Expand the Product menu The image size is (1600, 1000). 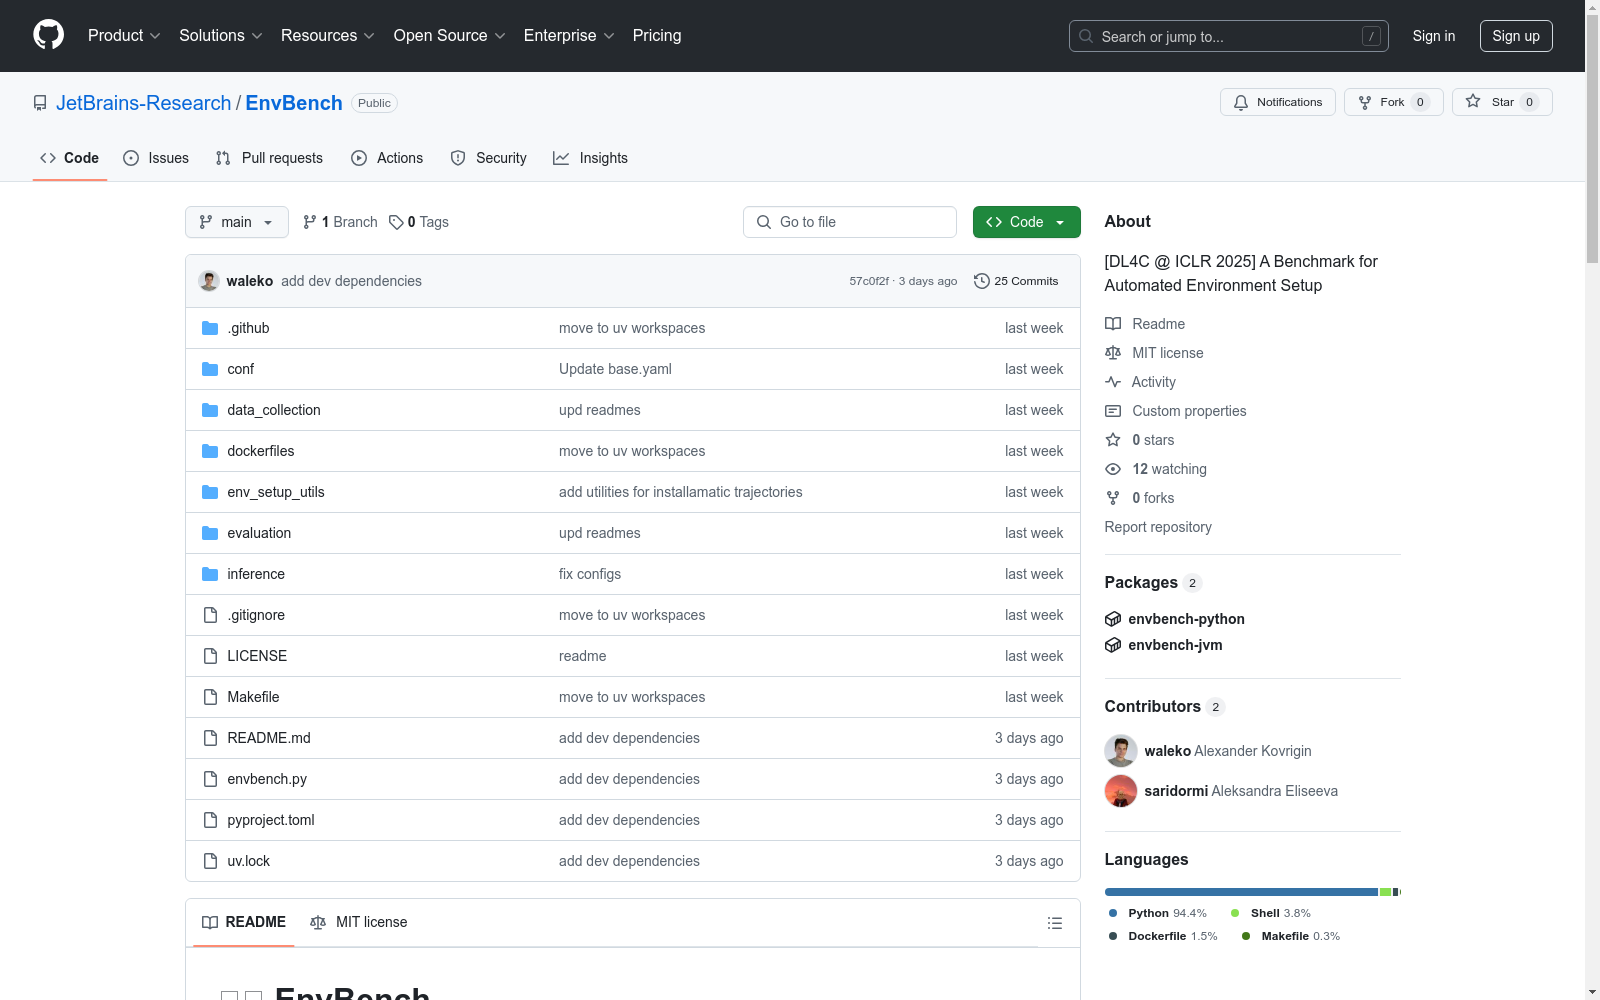pyautogui.click(x=124, y=36)
